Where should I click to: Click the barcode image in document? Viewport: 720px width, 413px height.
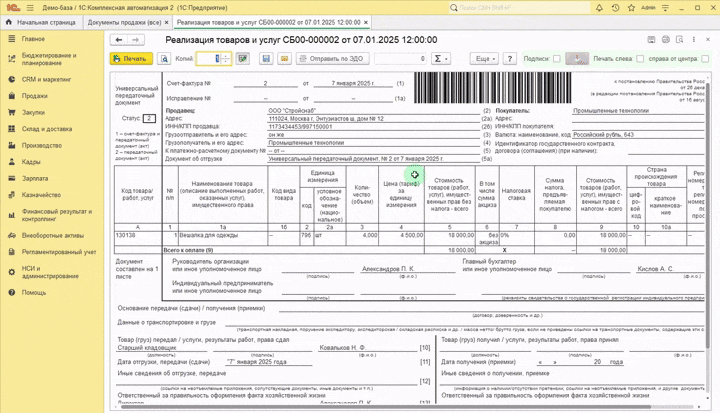pyautogui.click(x=492, y=87)
